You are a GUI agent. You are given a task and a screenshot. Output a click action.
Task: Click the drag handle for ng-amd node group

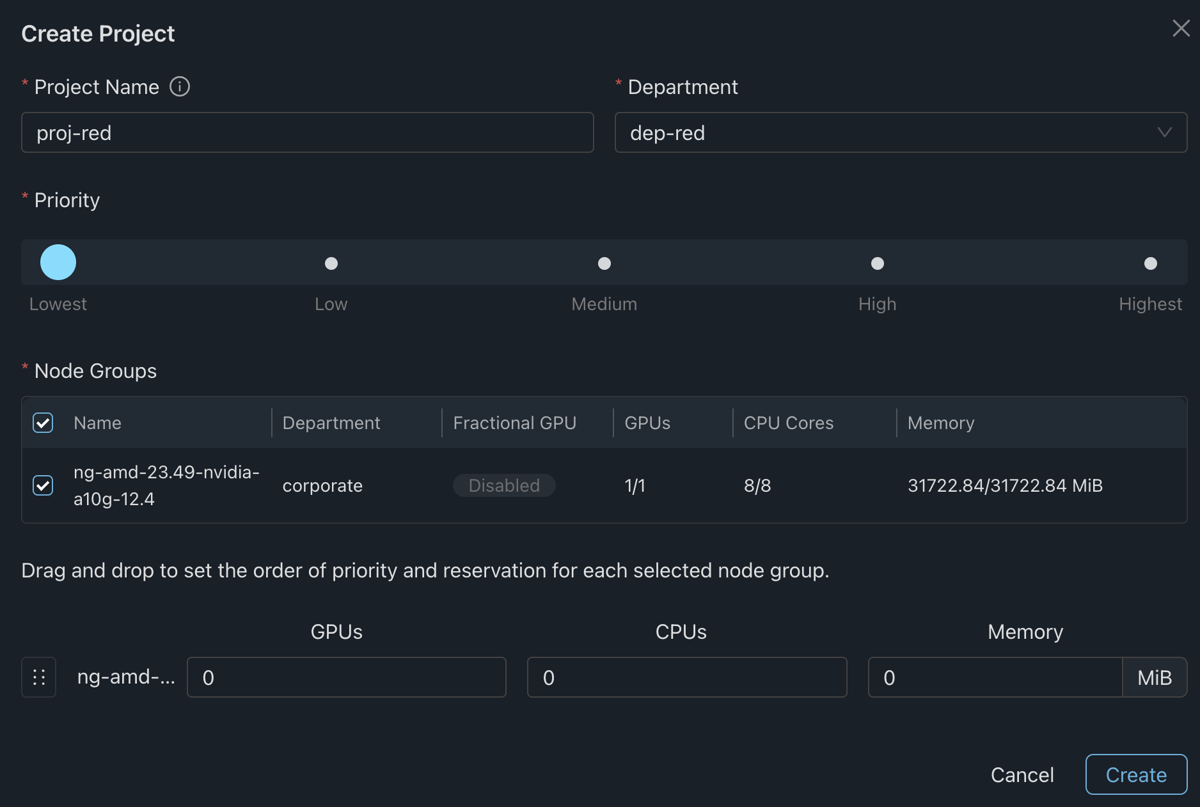[39, 677]
